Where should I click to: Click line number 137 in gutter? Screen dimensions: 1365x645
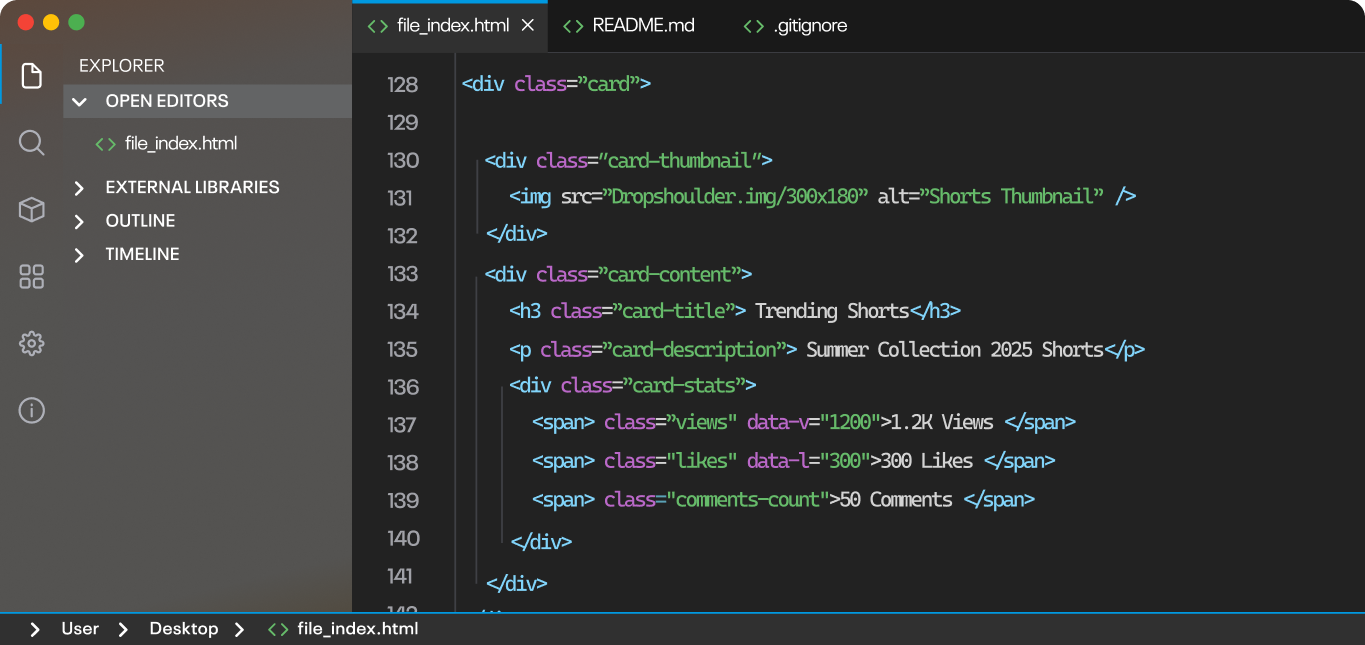(401, 425)
